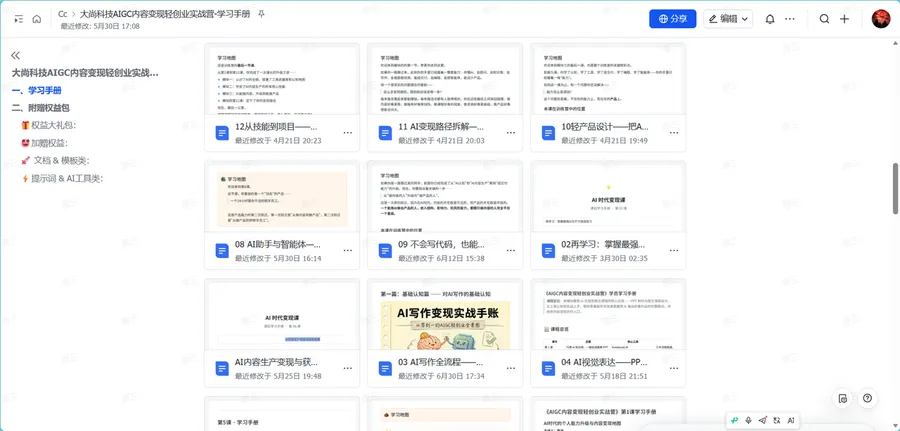The image size is (900, 431).
Task: Go to the home page icon
Action: tap(37, 19)
